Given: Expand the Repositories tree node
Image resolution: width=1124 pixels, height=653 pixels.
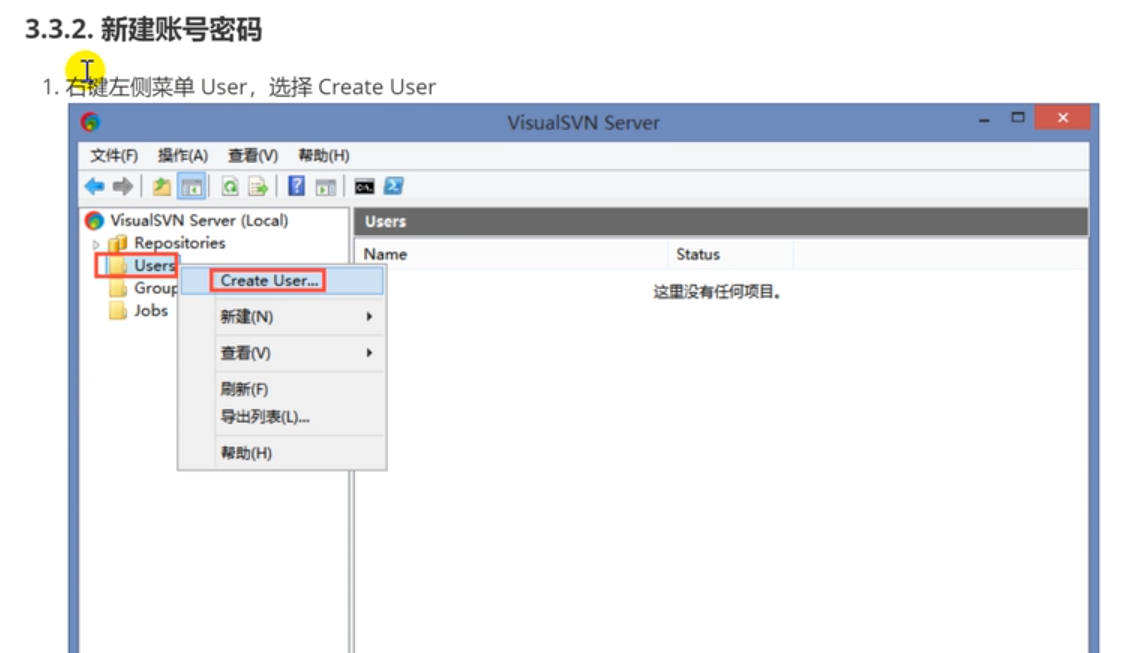Looking at the screenshot, I should (96, 244).
